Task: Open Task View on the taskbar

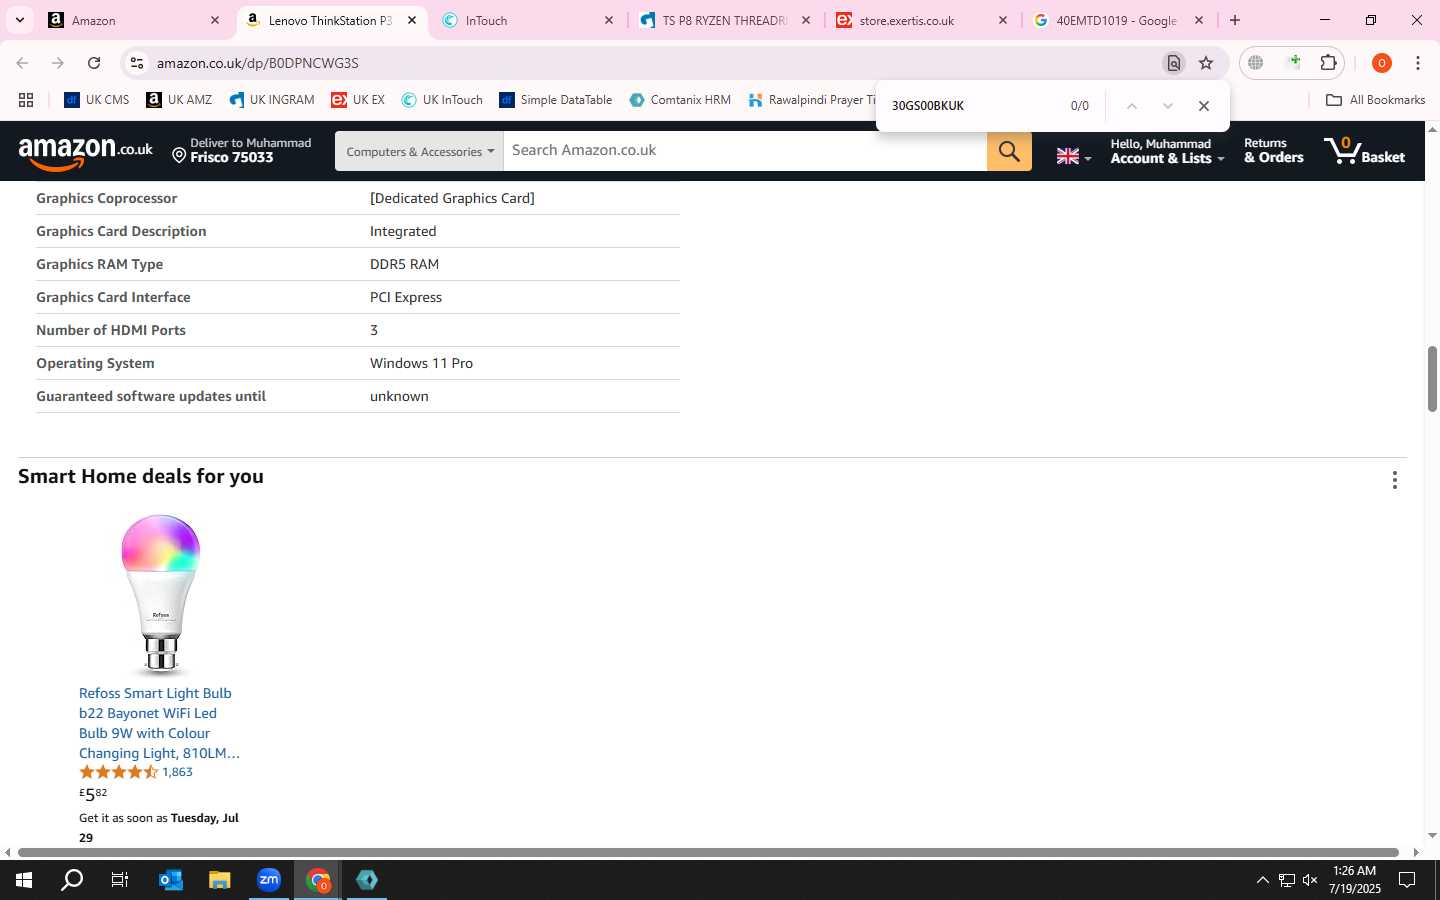Action: point(120,880)
